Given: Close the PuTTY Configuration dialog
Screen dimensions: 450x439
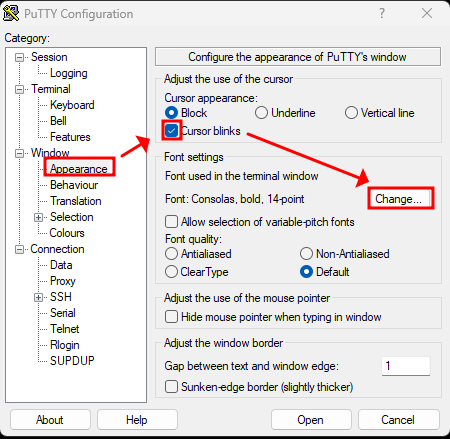Looking at the screenshot, I should click(427, 13).
